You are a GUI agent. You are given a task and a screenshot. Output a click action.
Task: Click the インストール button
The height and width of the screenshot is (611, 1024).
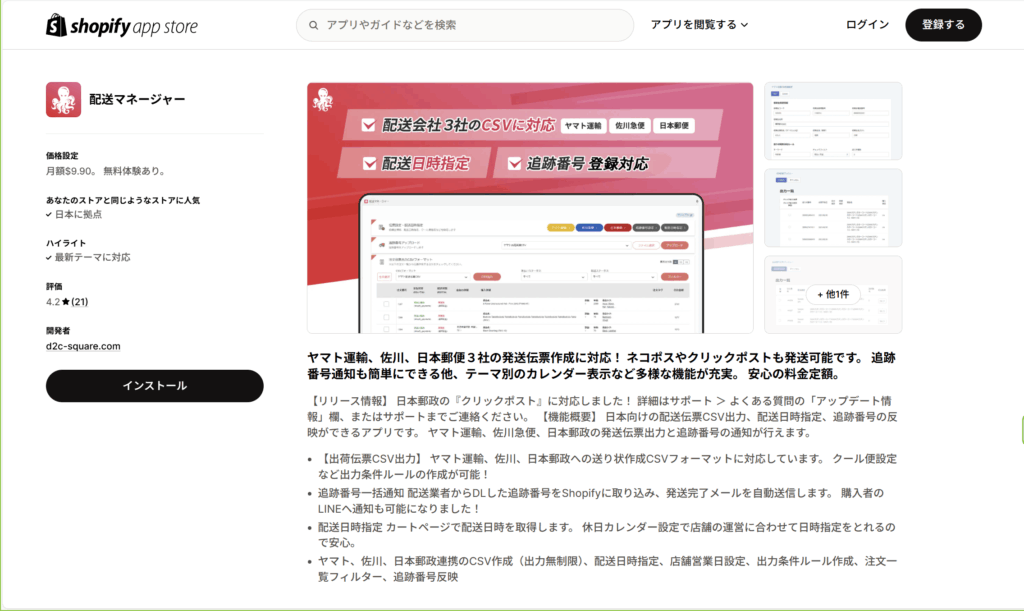pyautogui.click(x=155, y=386)
